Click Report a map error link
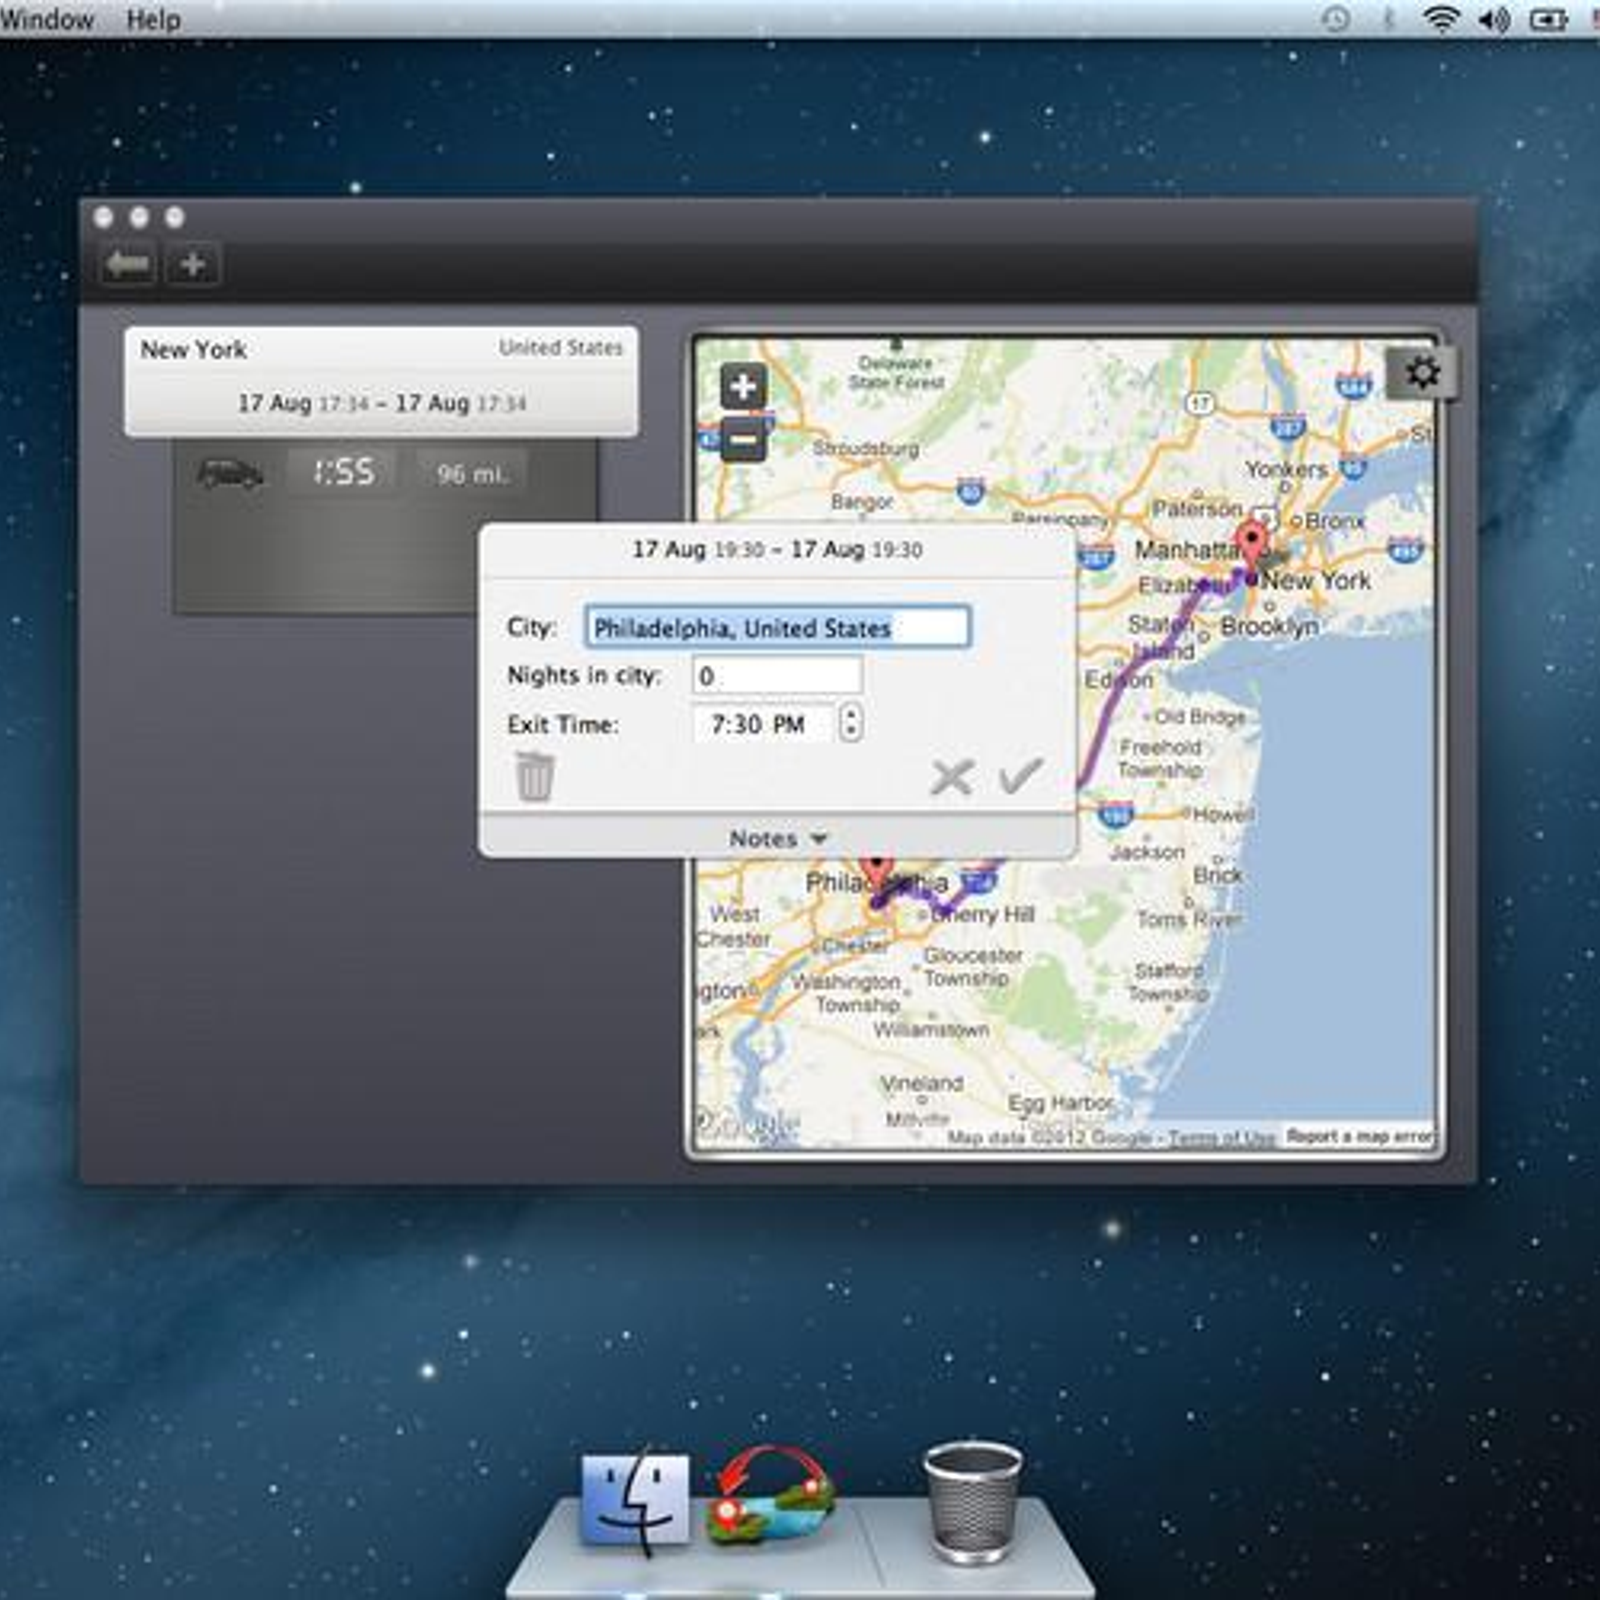The height and width of the screenshot is (1600, 1600). 1360,1136
